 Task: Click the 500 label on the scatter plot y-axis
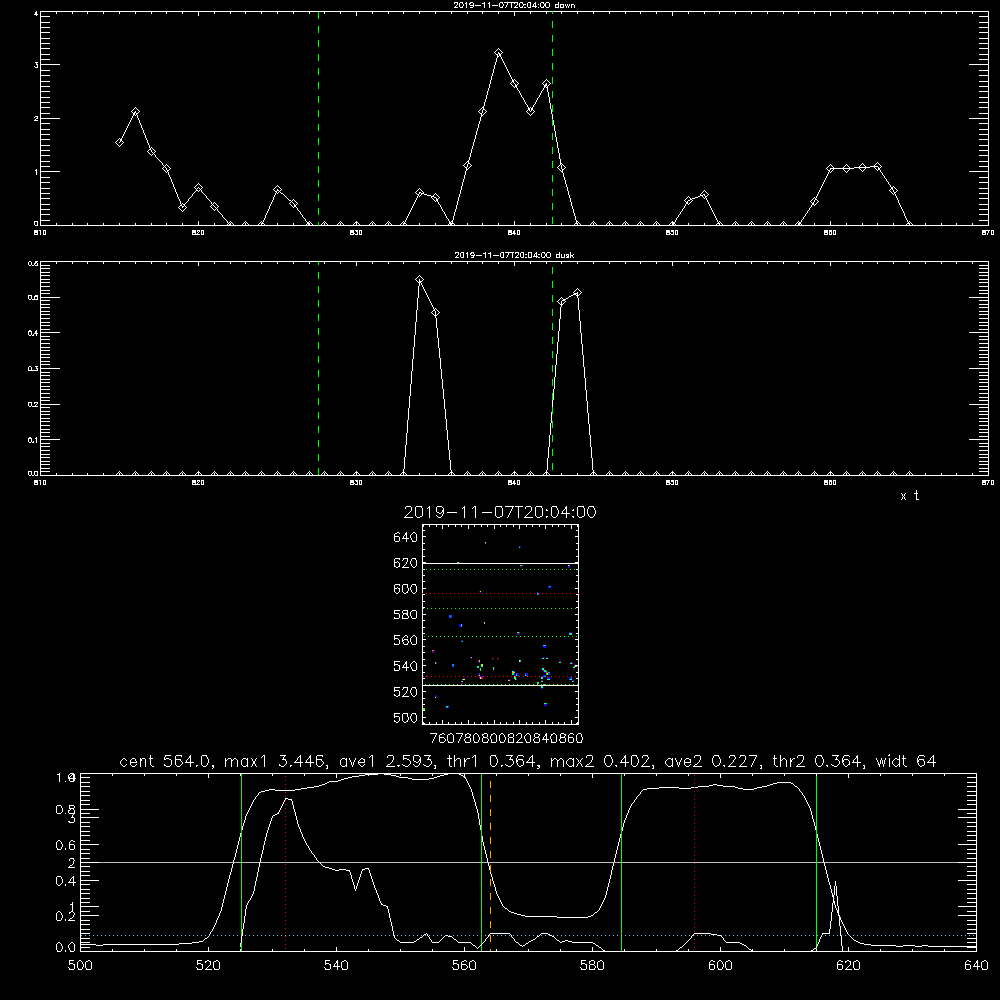click(x=406, y=717)
